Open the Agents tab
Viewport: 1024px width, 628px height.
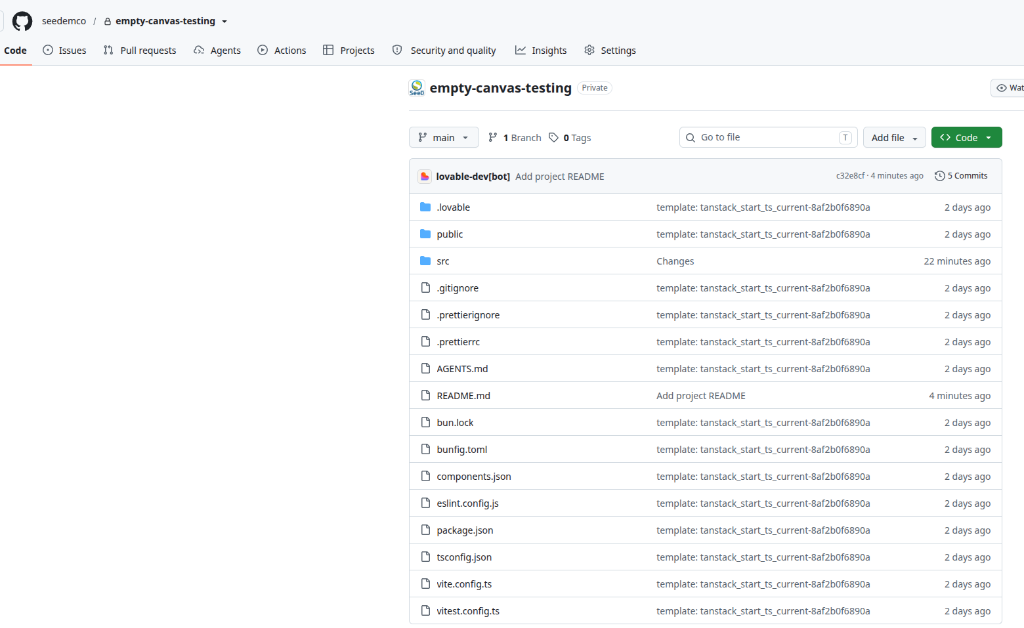[x=217, y=50]
